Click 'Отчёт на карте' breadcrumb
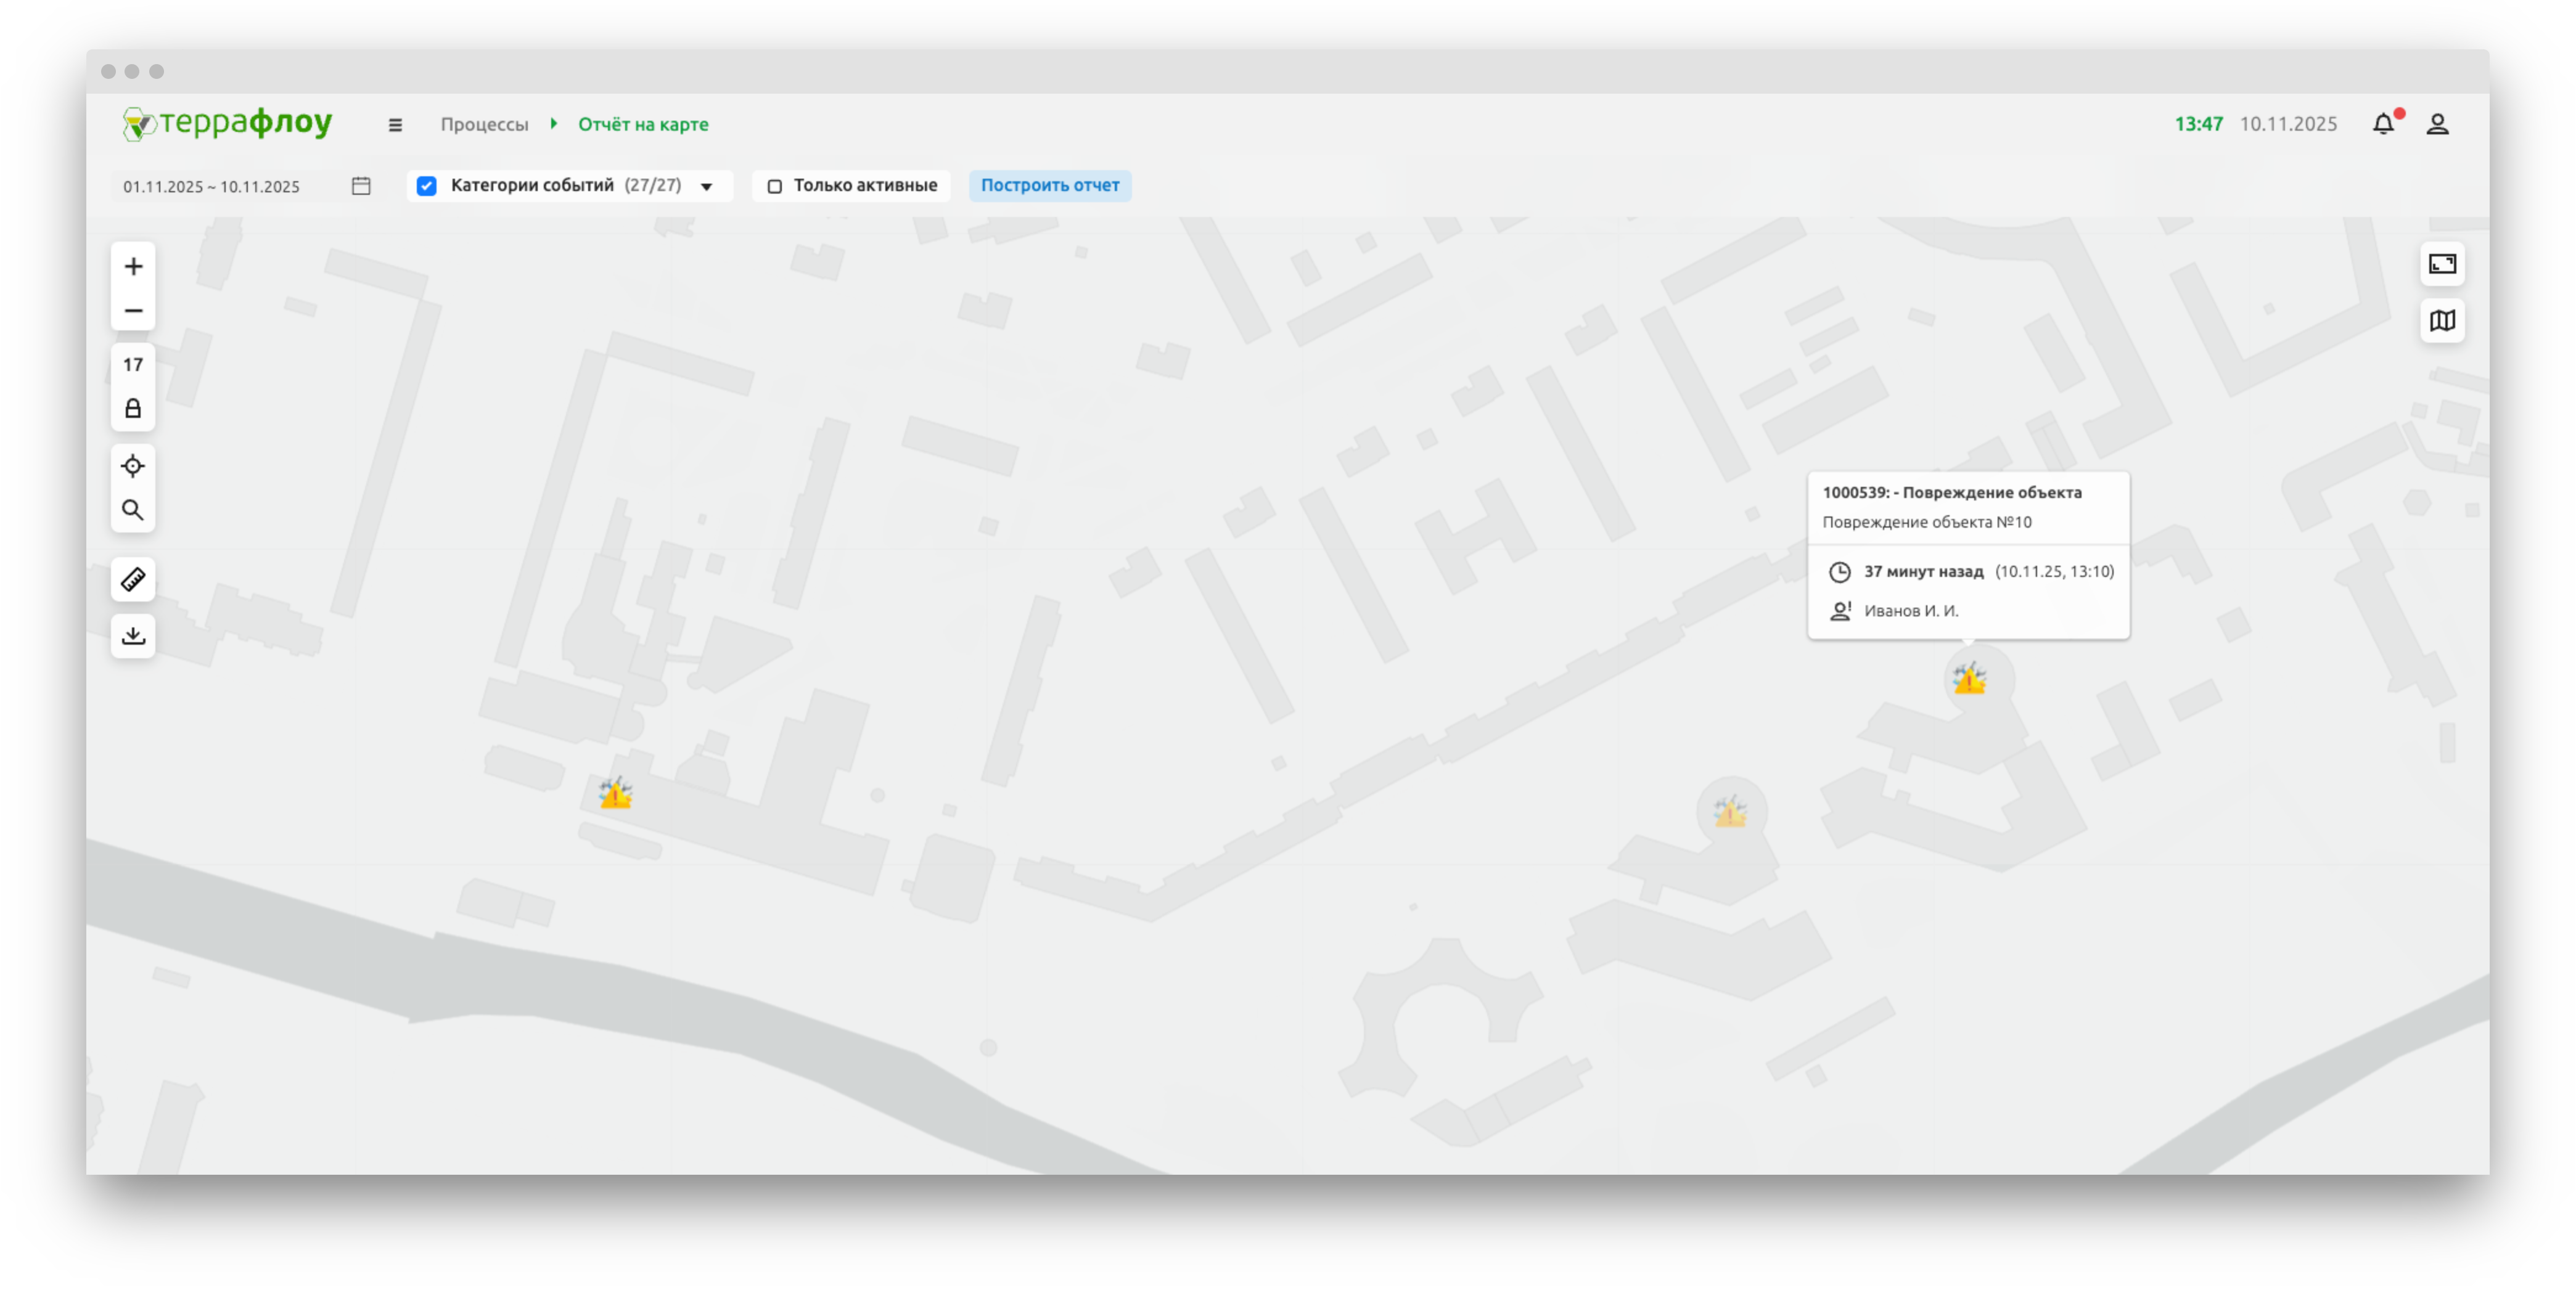 tap(643, 124)
